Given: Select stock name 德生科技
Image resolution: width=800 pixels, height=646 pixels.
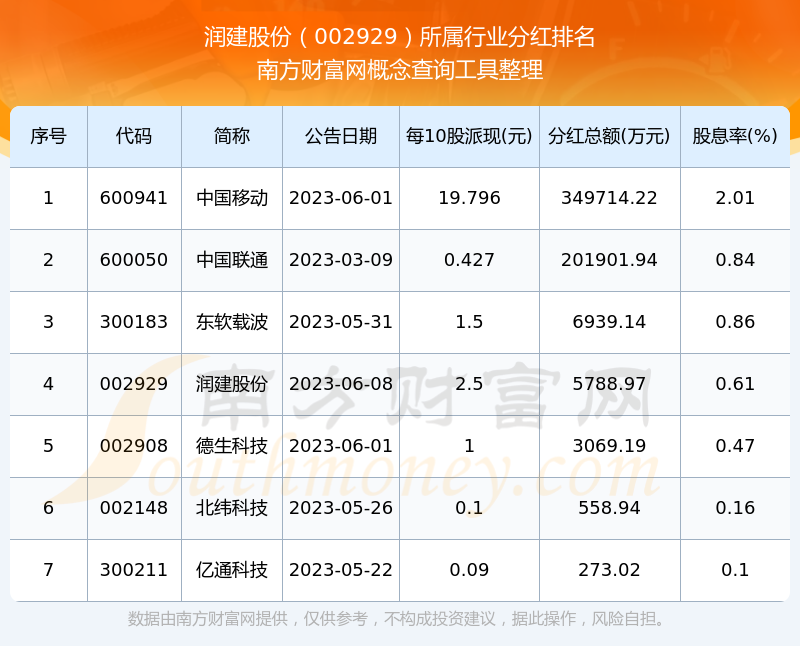Looking at the screenshot, I should coord(232,446).
